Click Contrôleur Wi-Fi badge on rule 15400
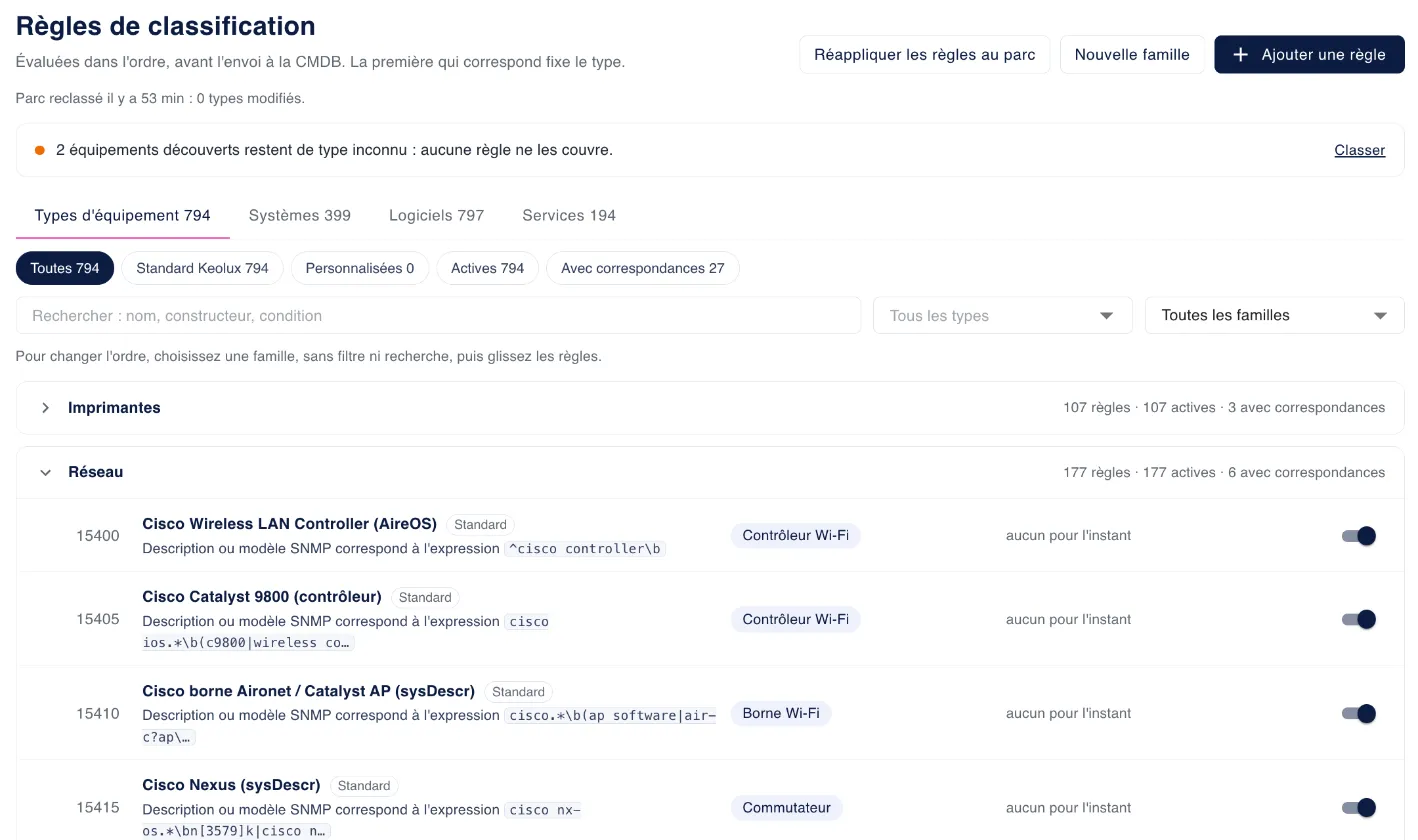The height and width of the screenshot is (840, 1418). point(796,536)
